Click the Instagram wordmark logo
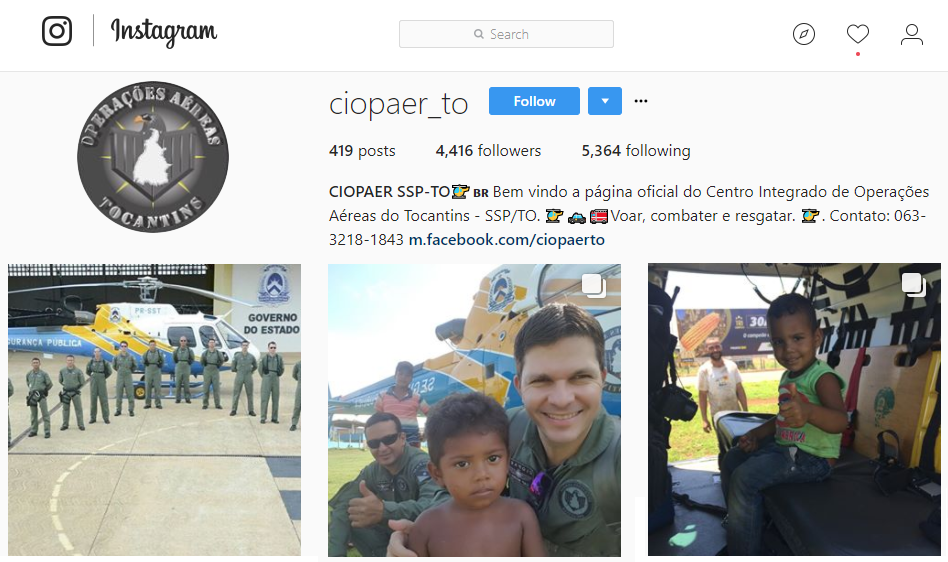Screen dimensions: 948x562 [x=164, y=32]
